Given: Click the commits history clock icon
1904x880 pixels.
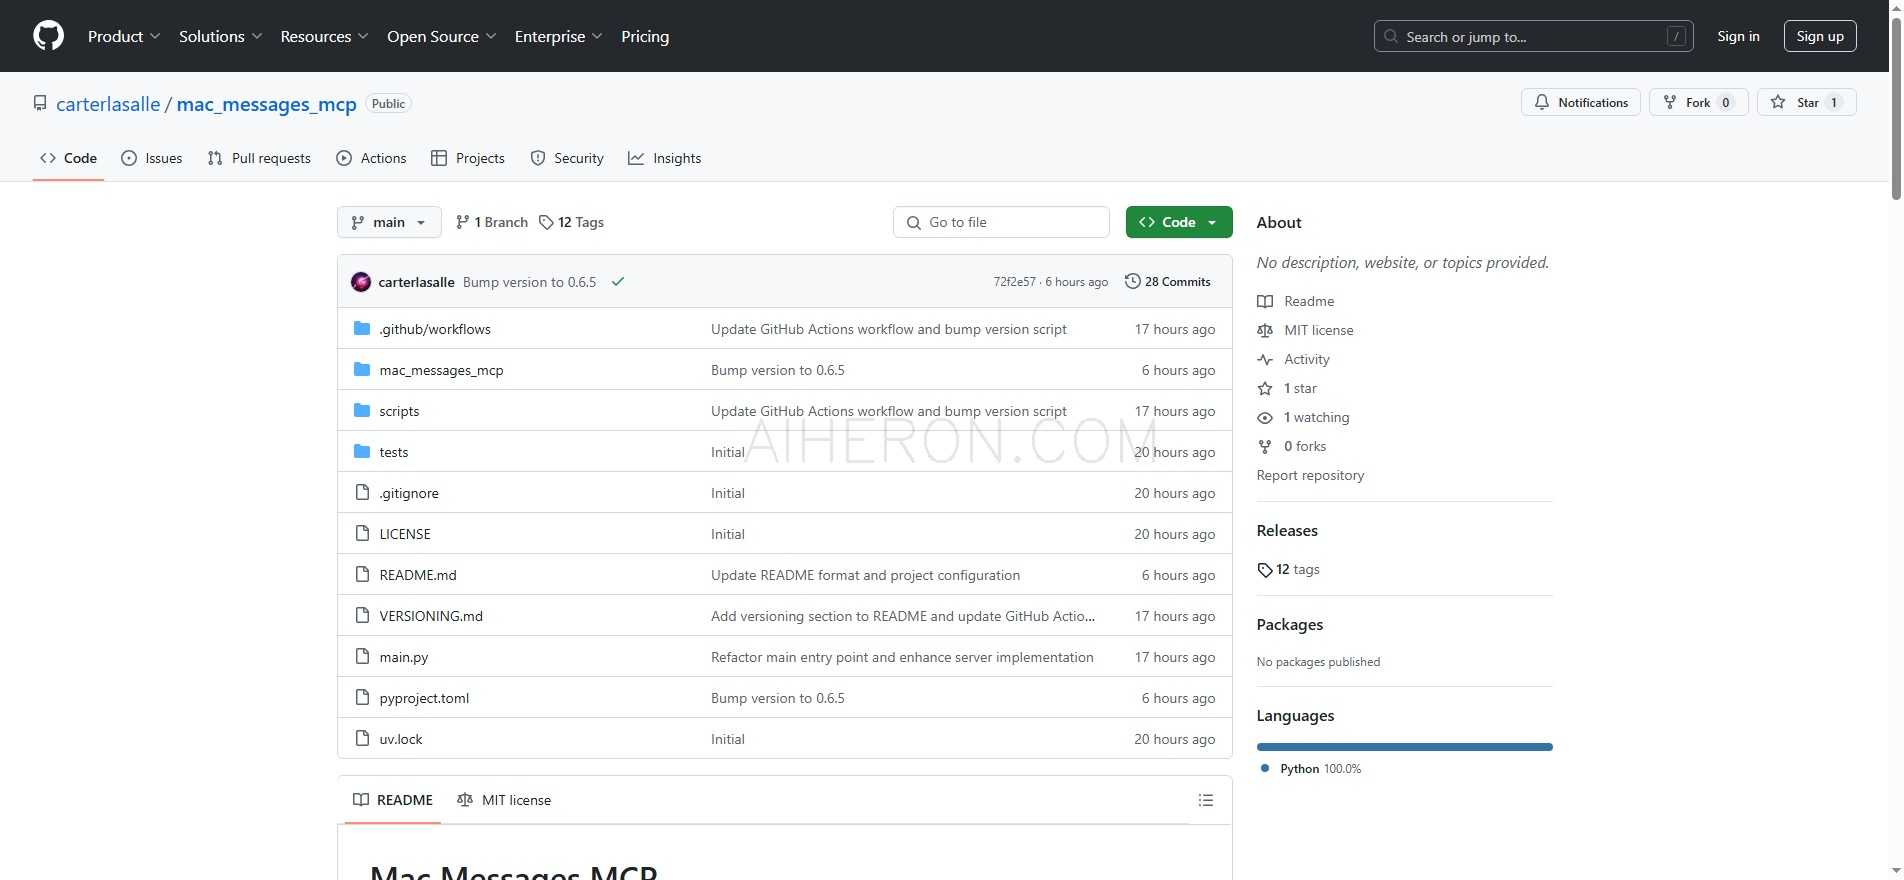Looking at the screenshot, I should pyautogui.click(x=1132, y=282).
